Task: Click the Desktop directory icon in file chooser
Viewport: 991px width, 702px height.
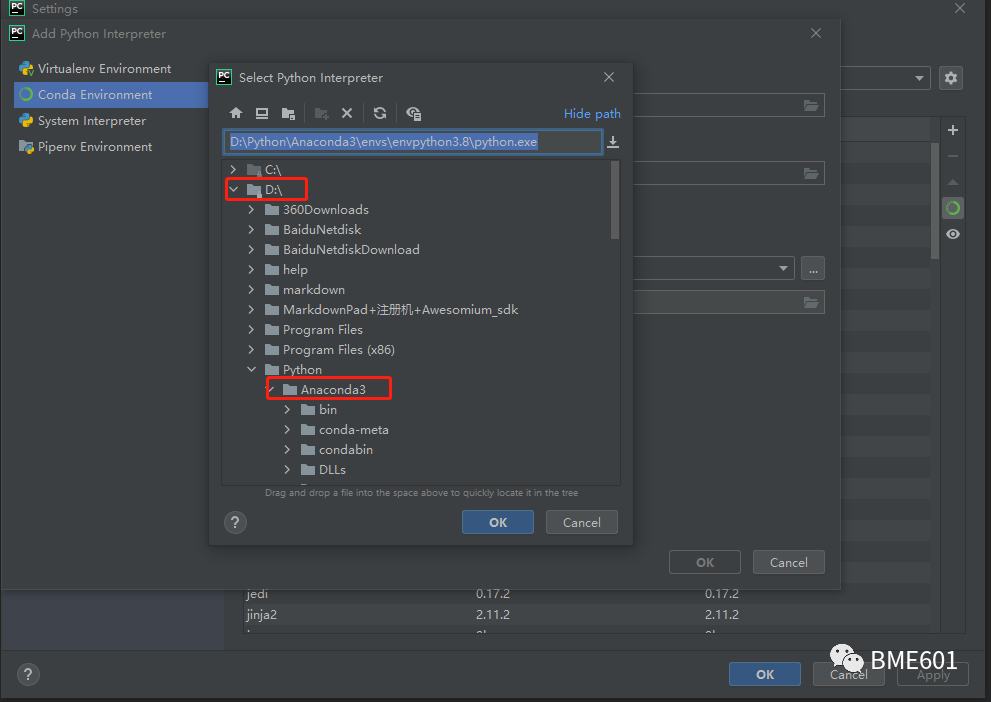Action: pyautogui.click(x=262, y=113)
